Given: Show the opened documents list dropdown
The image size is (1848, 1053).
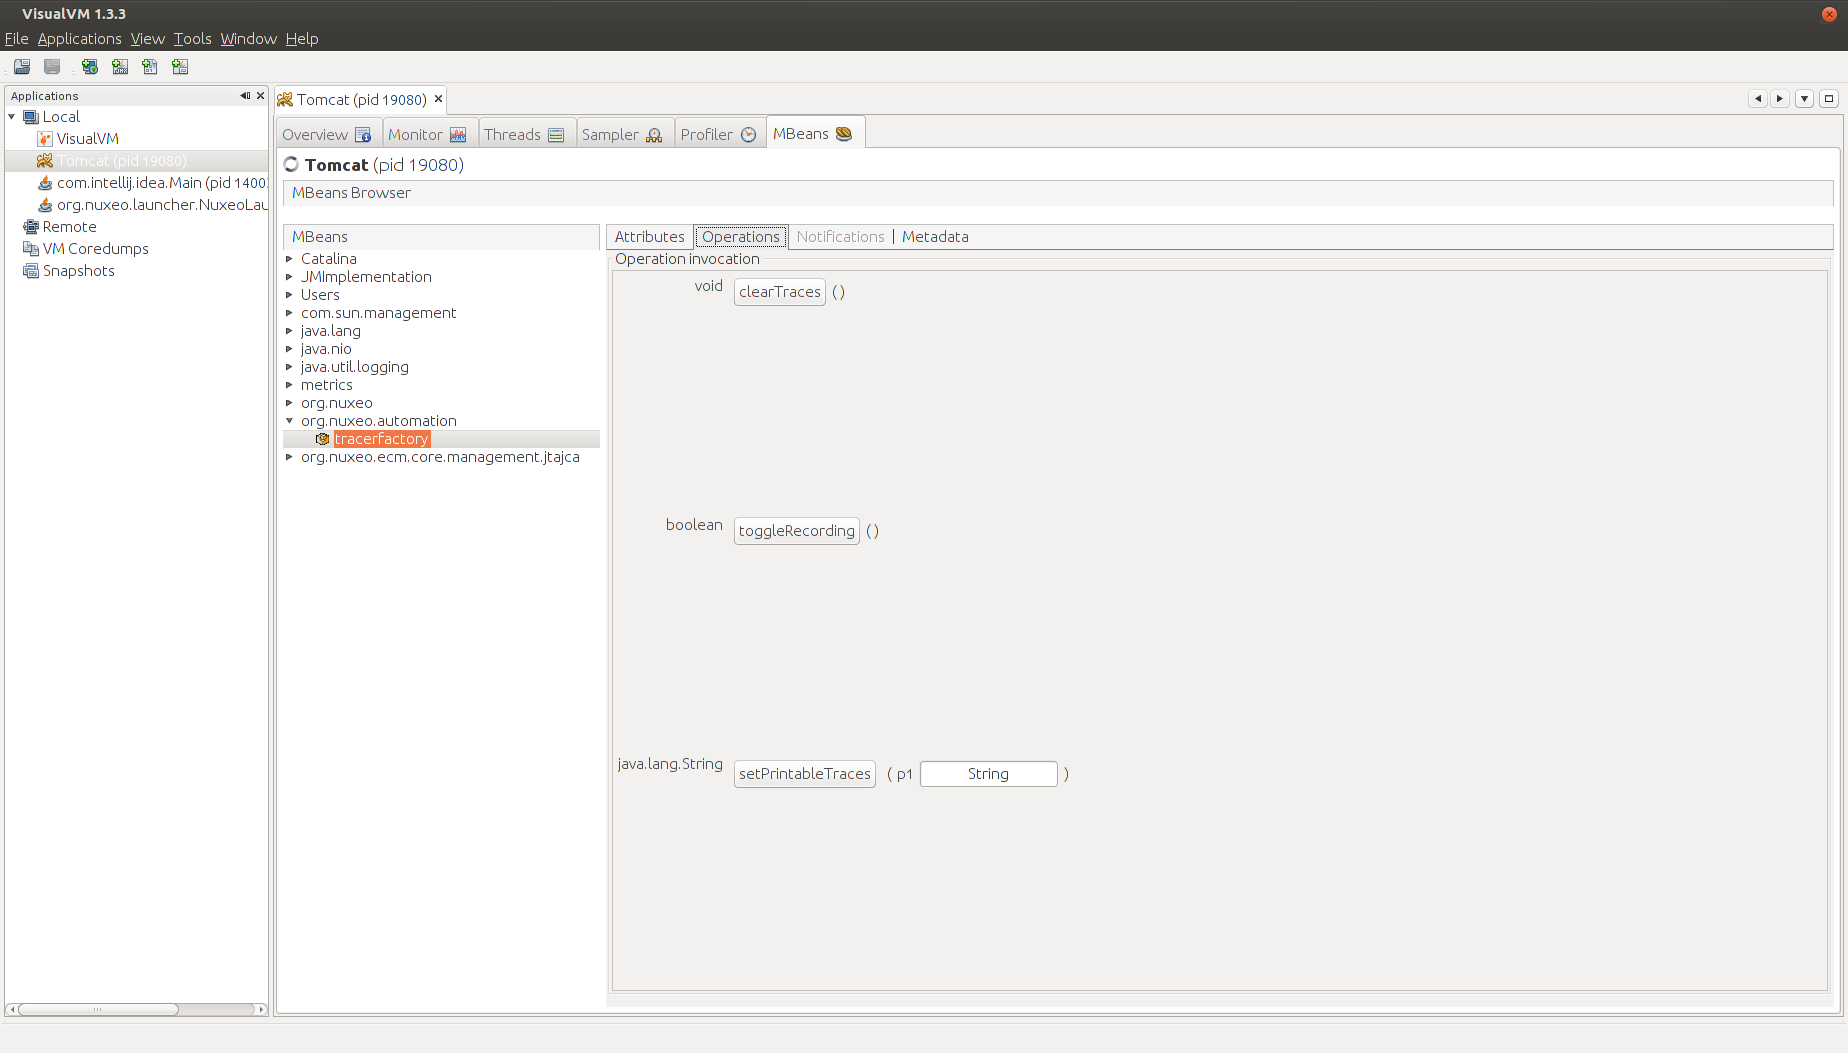Looking at the screenshot, I should coord(1804,98).
